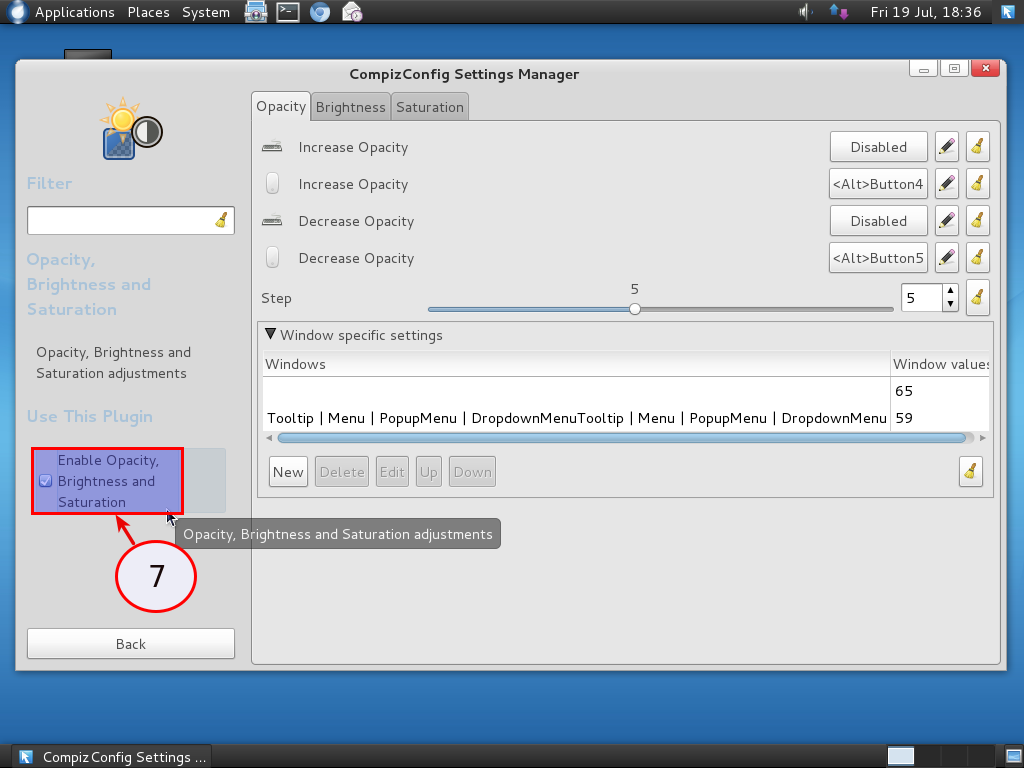The height and width of the screenshot is (768, 1024).
Task: Click the date and time in top panel
Action: point(925,12)
